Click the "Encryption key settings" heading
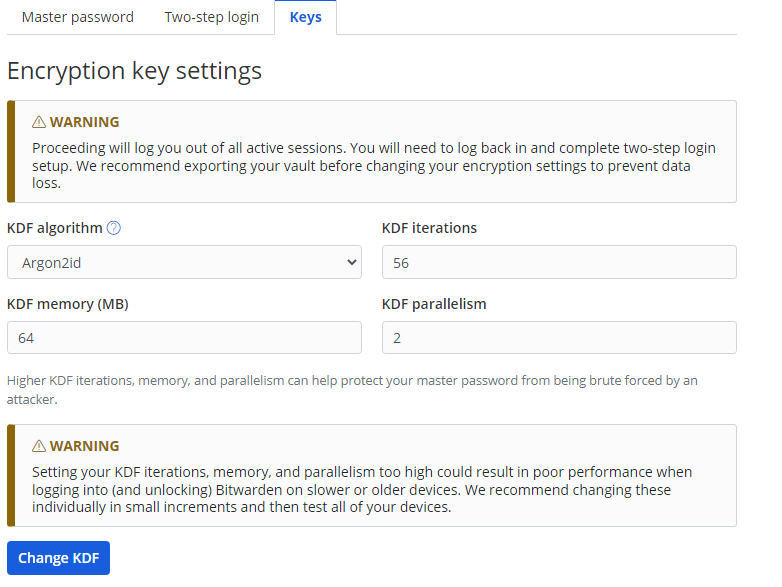The height and width of the screenshot is (587, 782). pos(134,71)
